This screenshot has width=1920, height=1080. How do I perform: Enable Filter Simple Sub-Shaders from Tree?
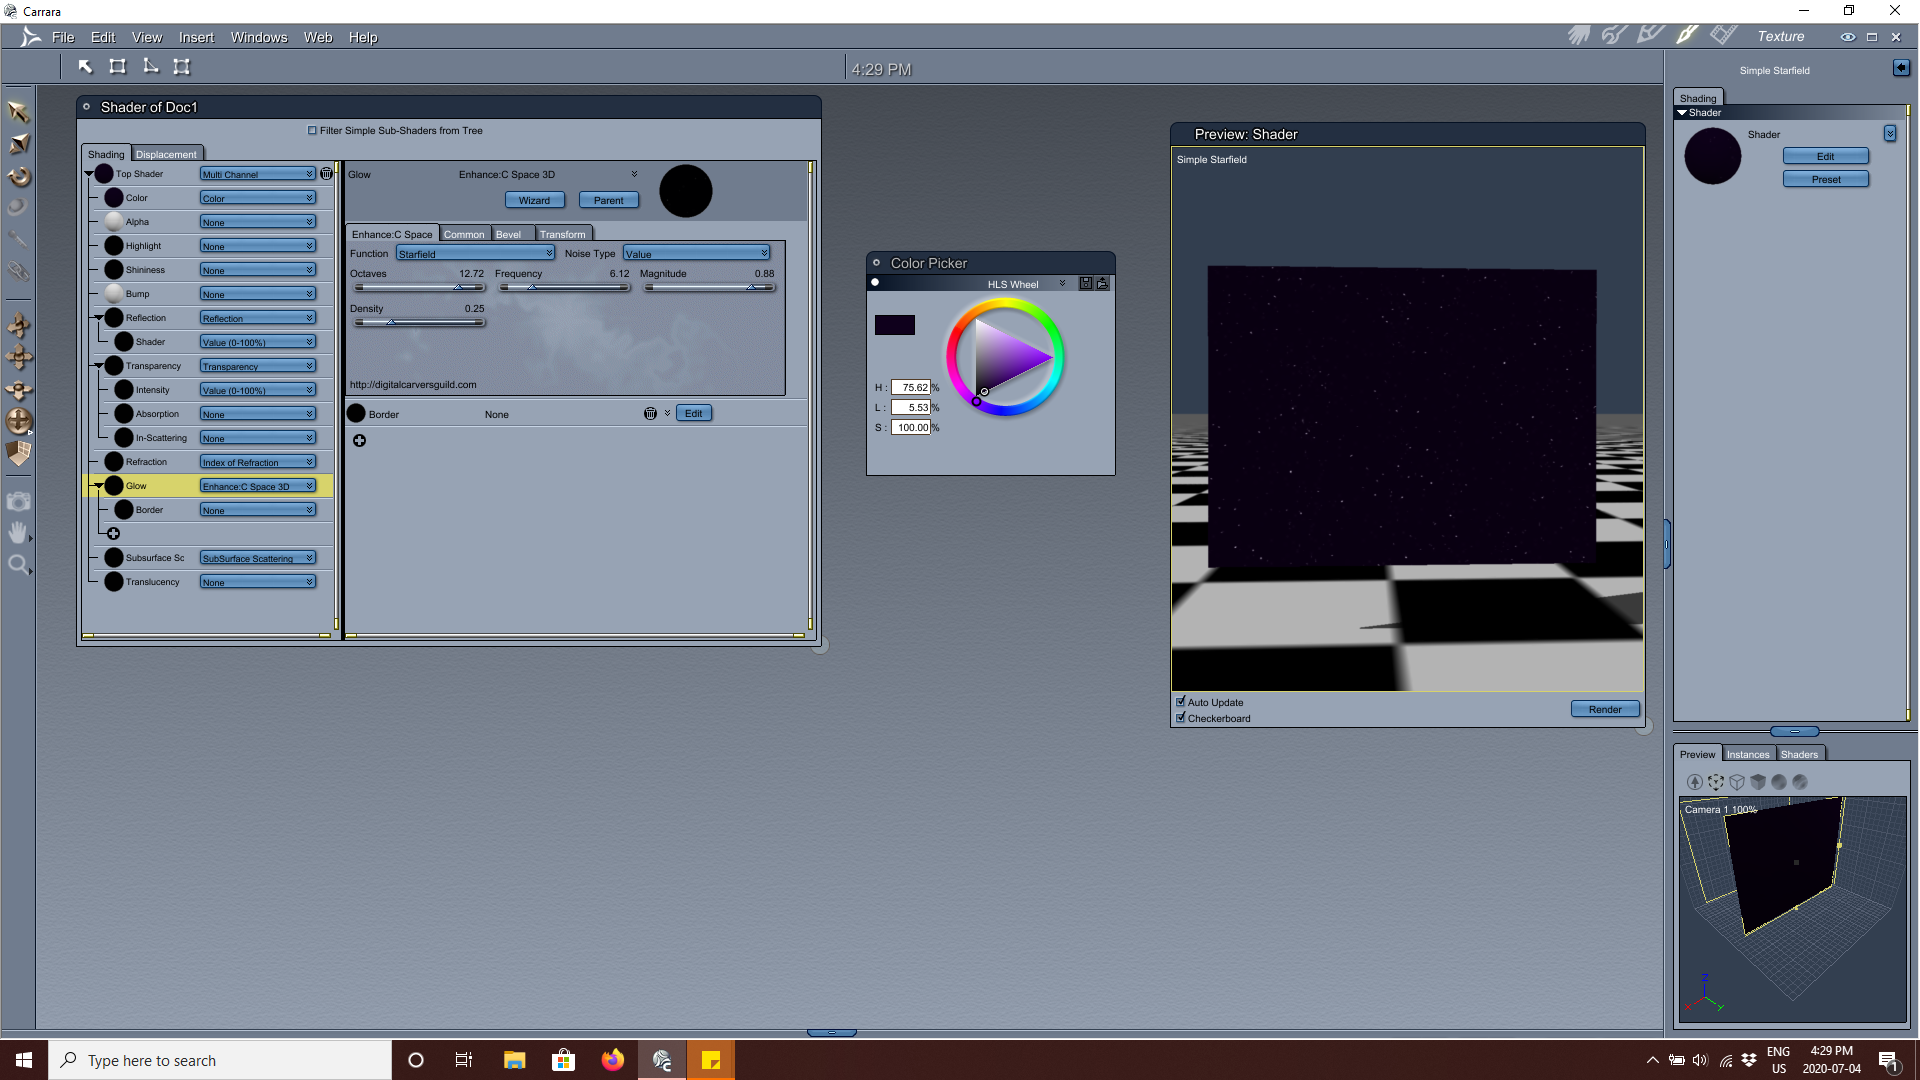click(x=312, y=131)
